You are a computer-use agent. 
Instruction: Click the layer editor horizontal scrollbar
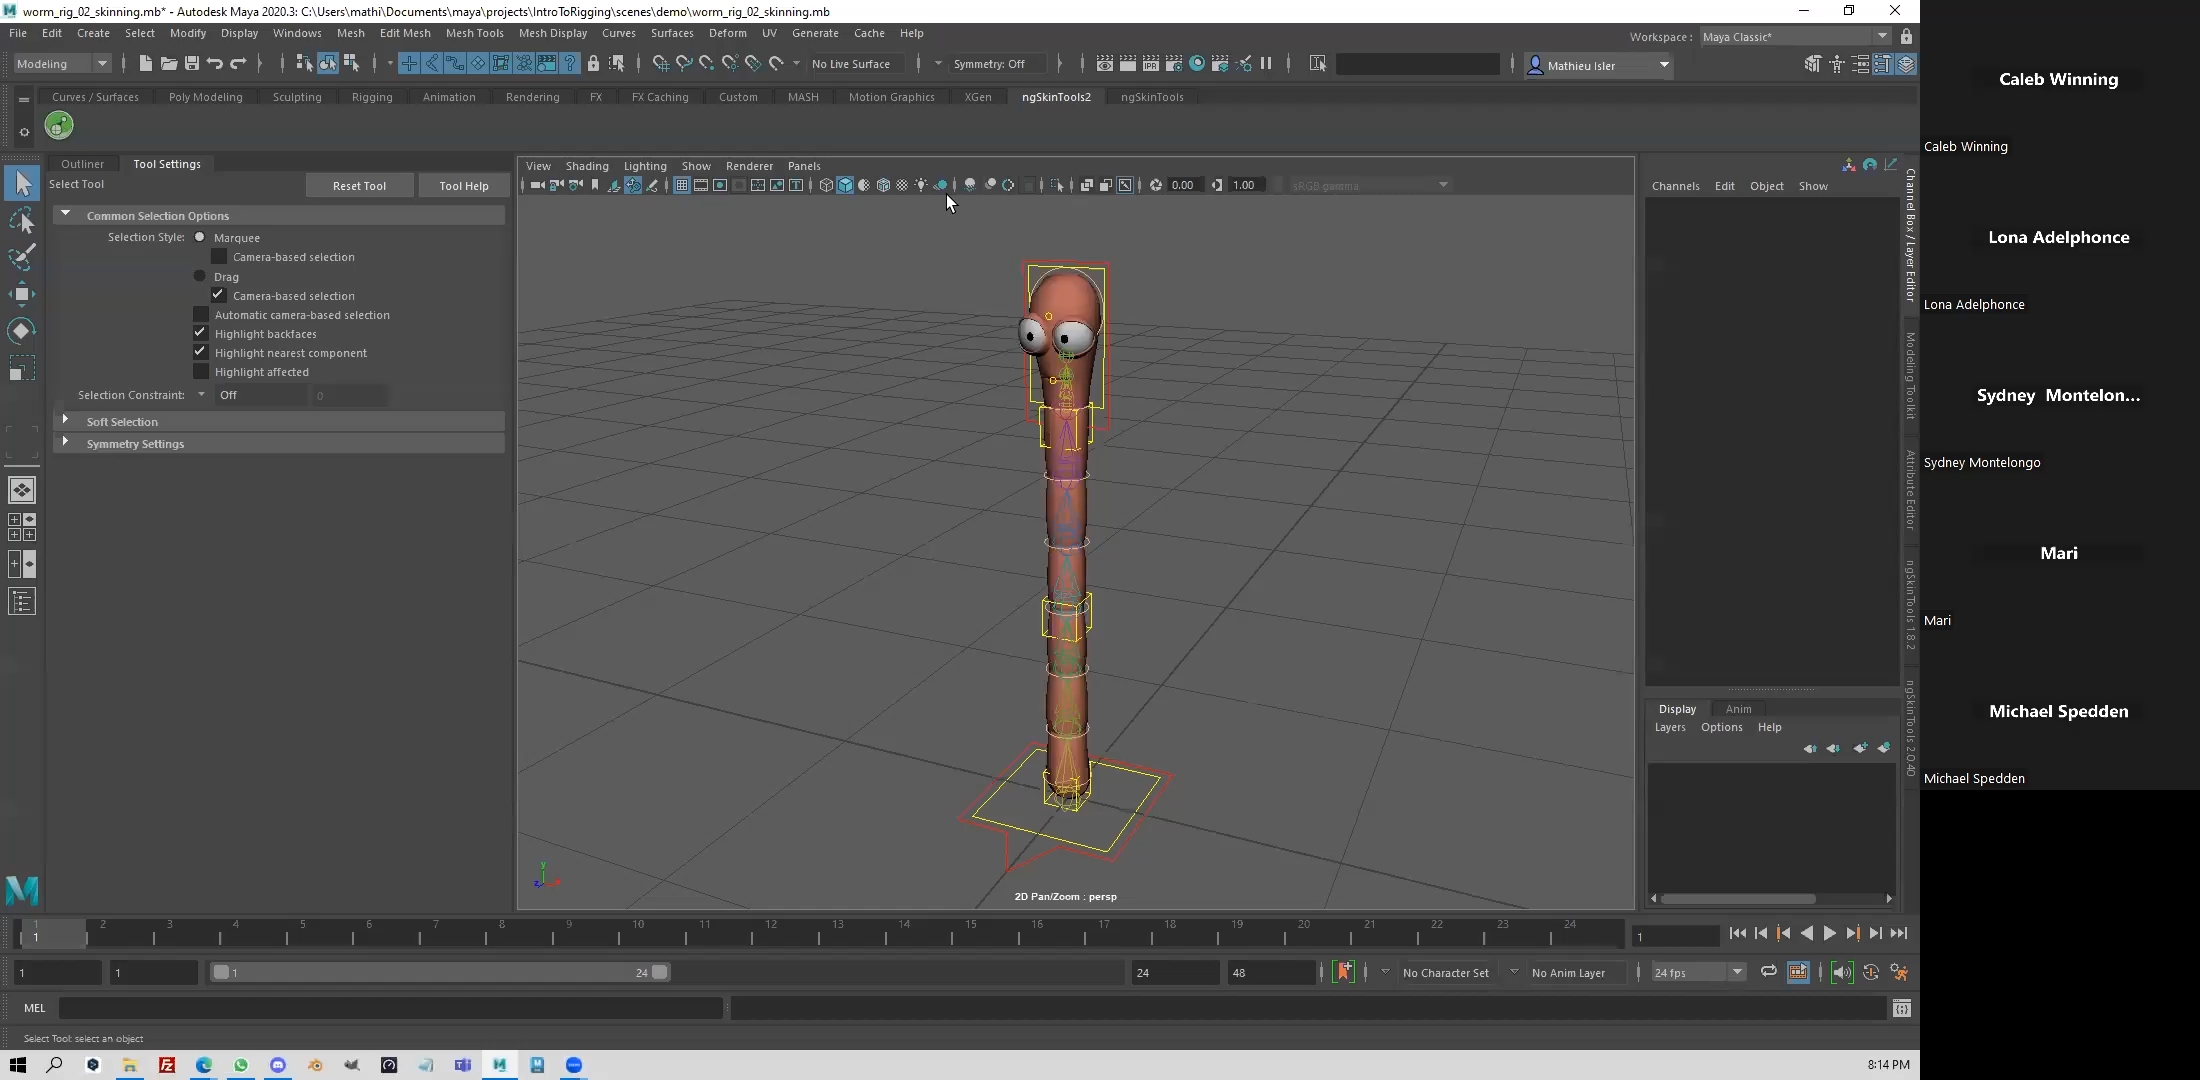(1738, 898)
